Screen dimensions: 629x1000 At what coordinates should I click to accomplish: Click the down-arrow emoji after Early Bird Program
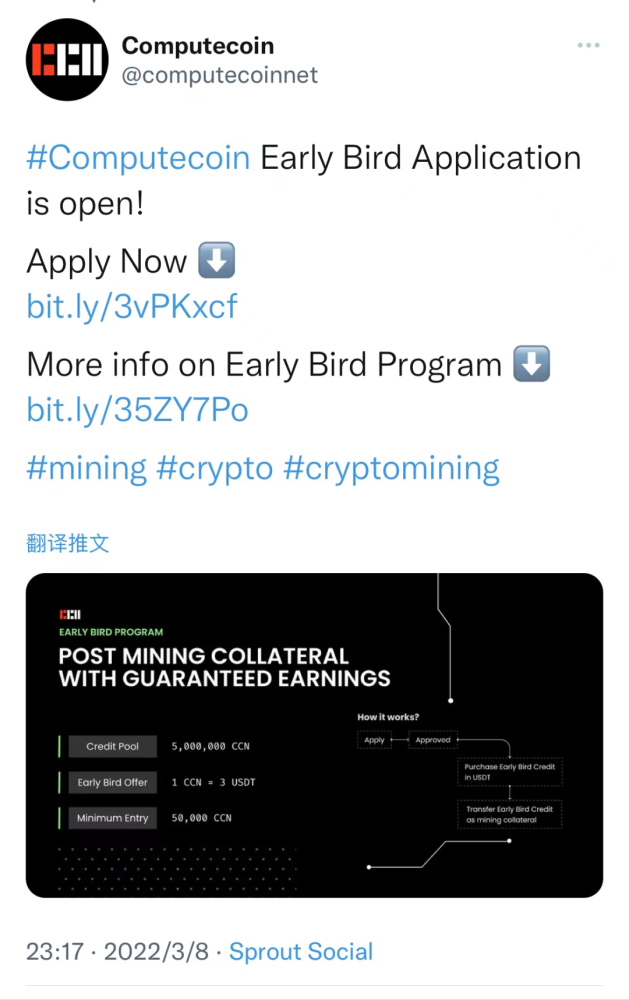[x=531, y=365]
